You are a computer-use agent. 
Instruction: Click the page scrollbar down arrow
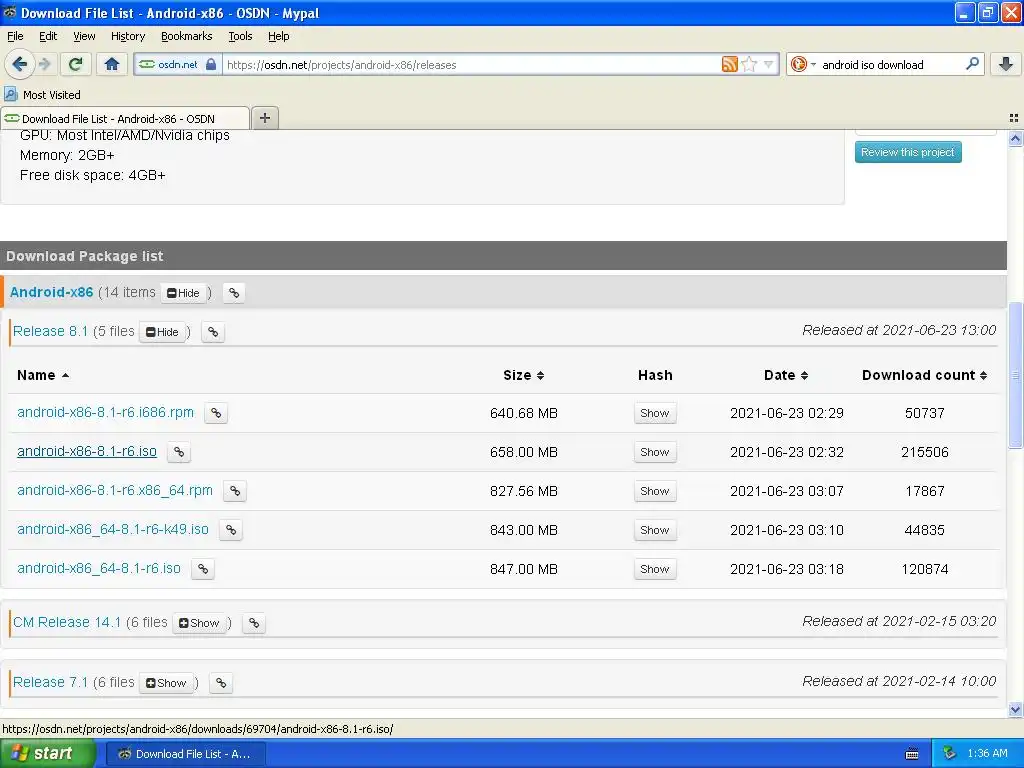click(x=1015, y=709)
